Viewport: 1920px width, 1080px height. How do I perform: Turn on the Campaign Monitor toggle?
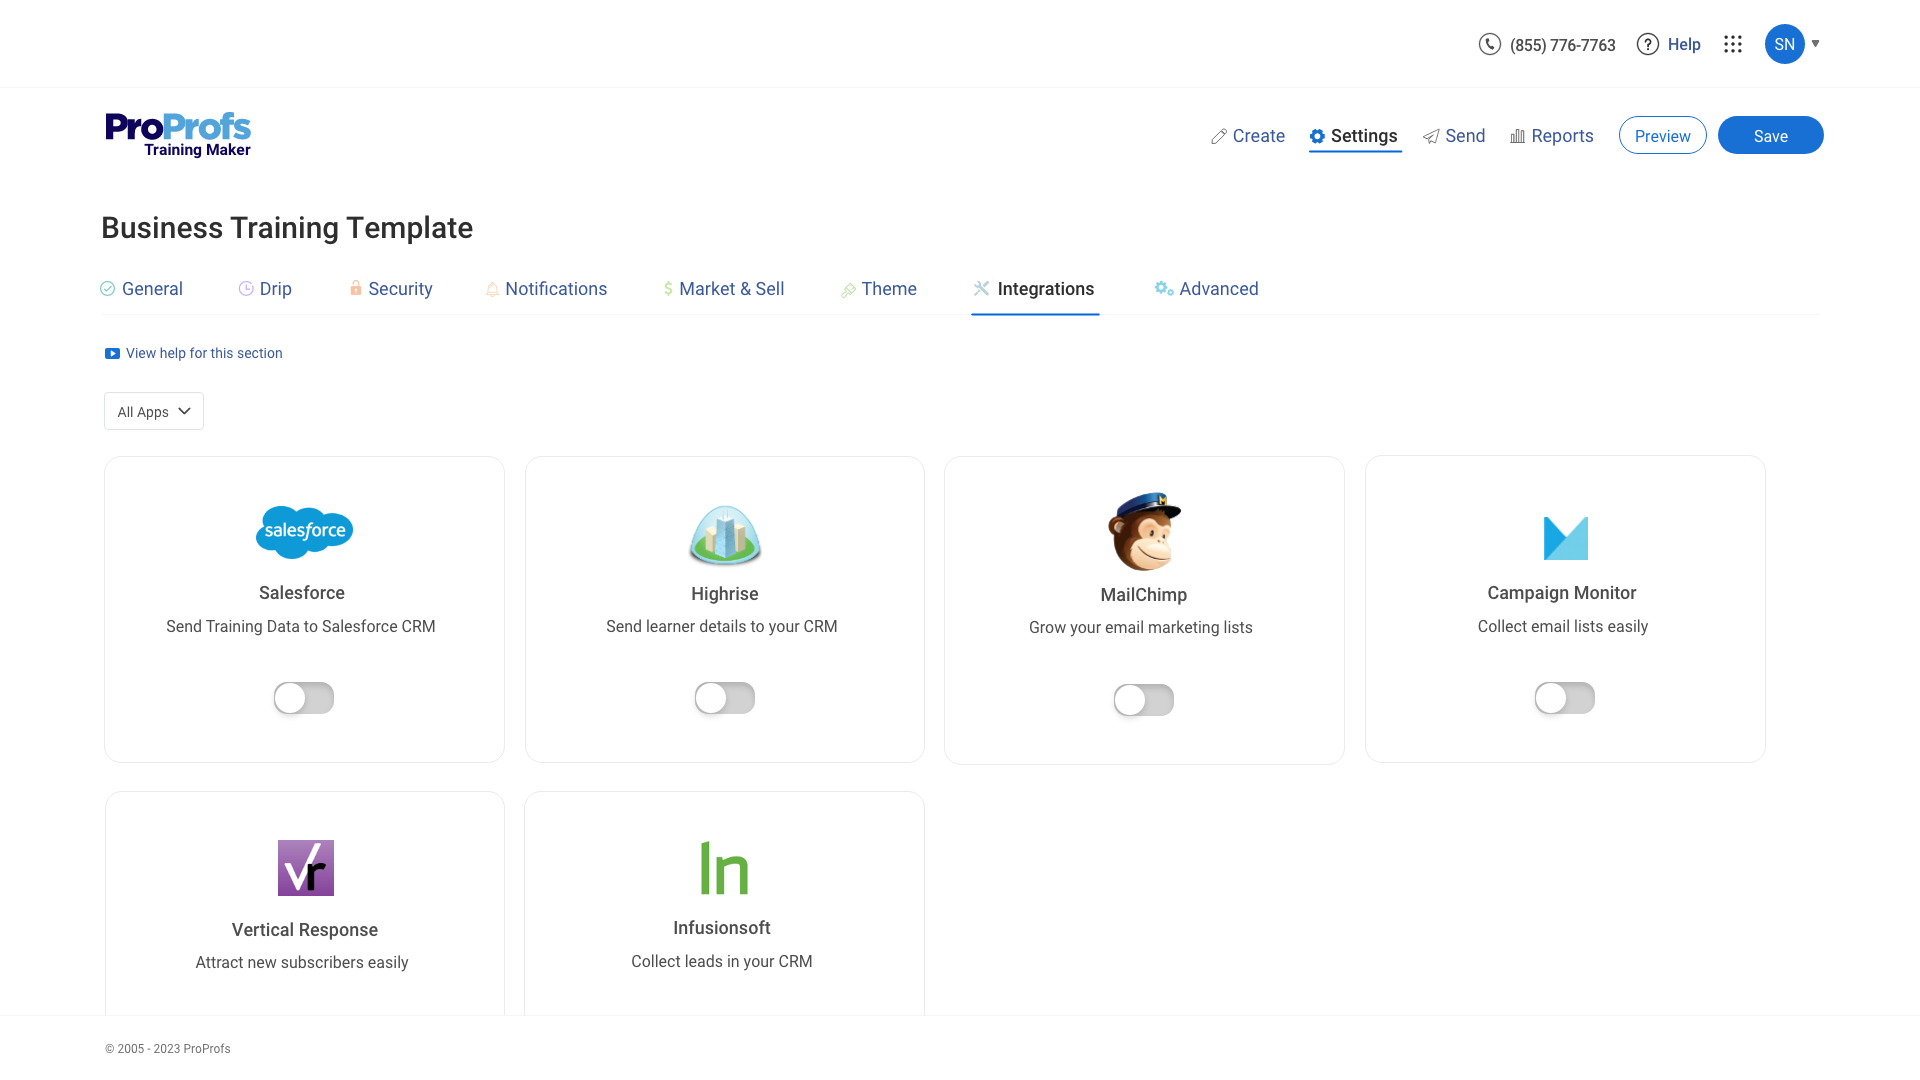(x=1565, y=698)
